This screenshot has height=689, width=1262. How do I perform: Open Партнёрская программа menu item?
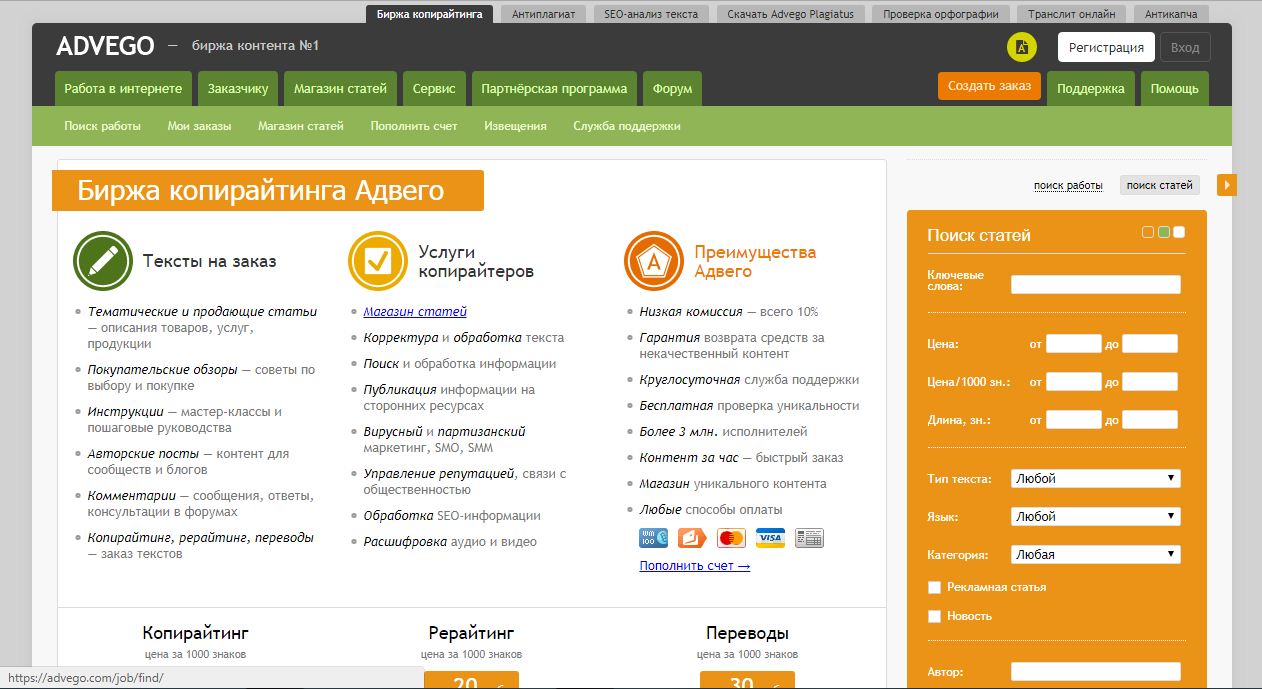[554, 88]
